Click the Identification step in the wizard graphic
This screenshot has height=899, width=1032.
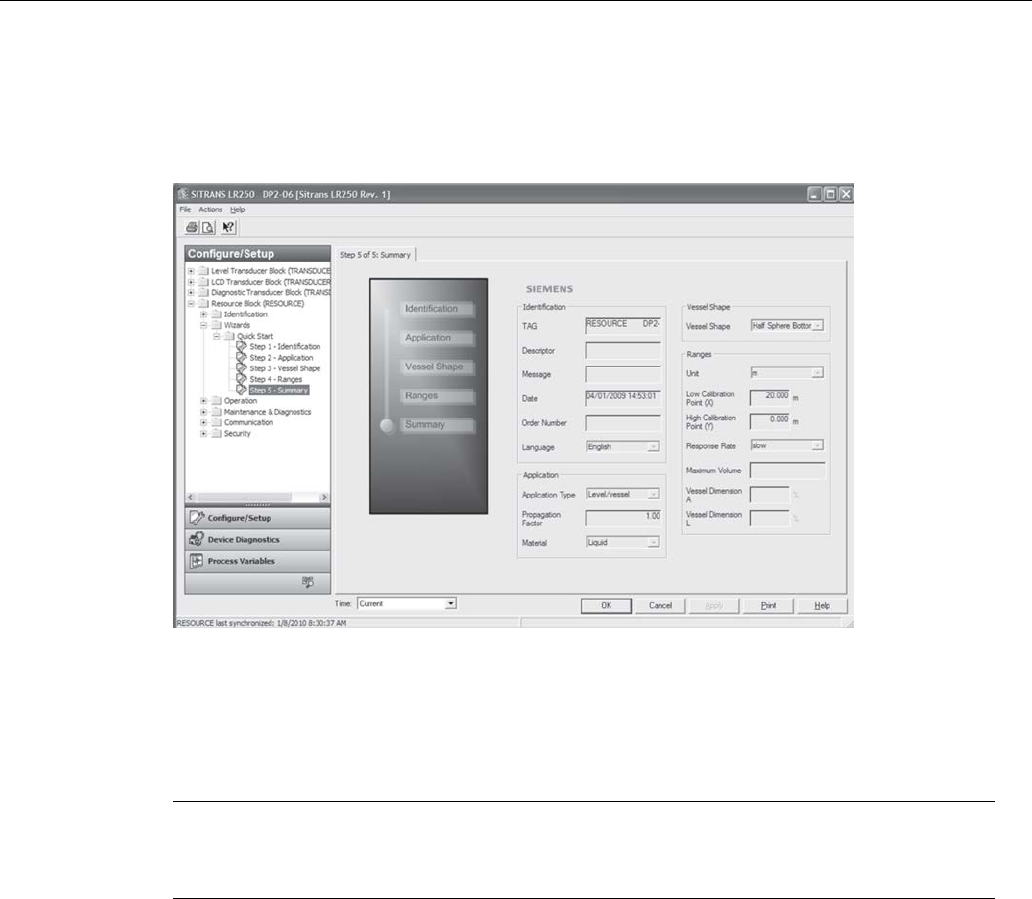pyautogui.click(x=437, y=309)
